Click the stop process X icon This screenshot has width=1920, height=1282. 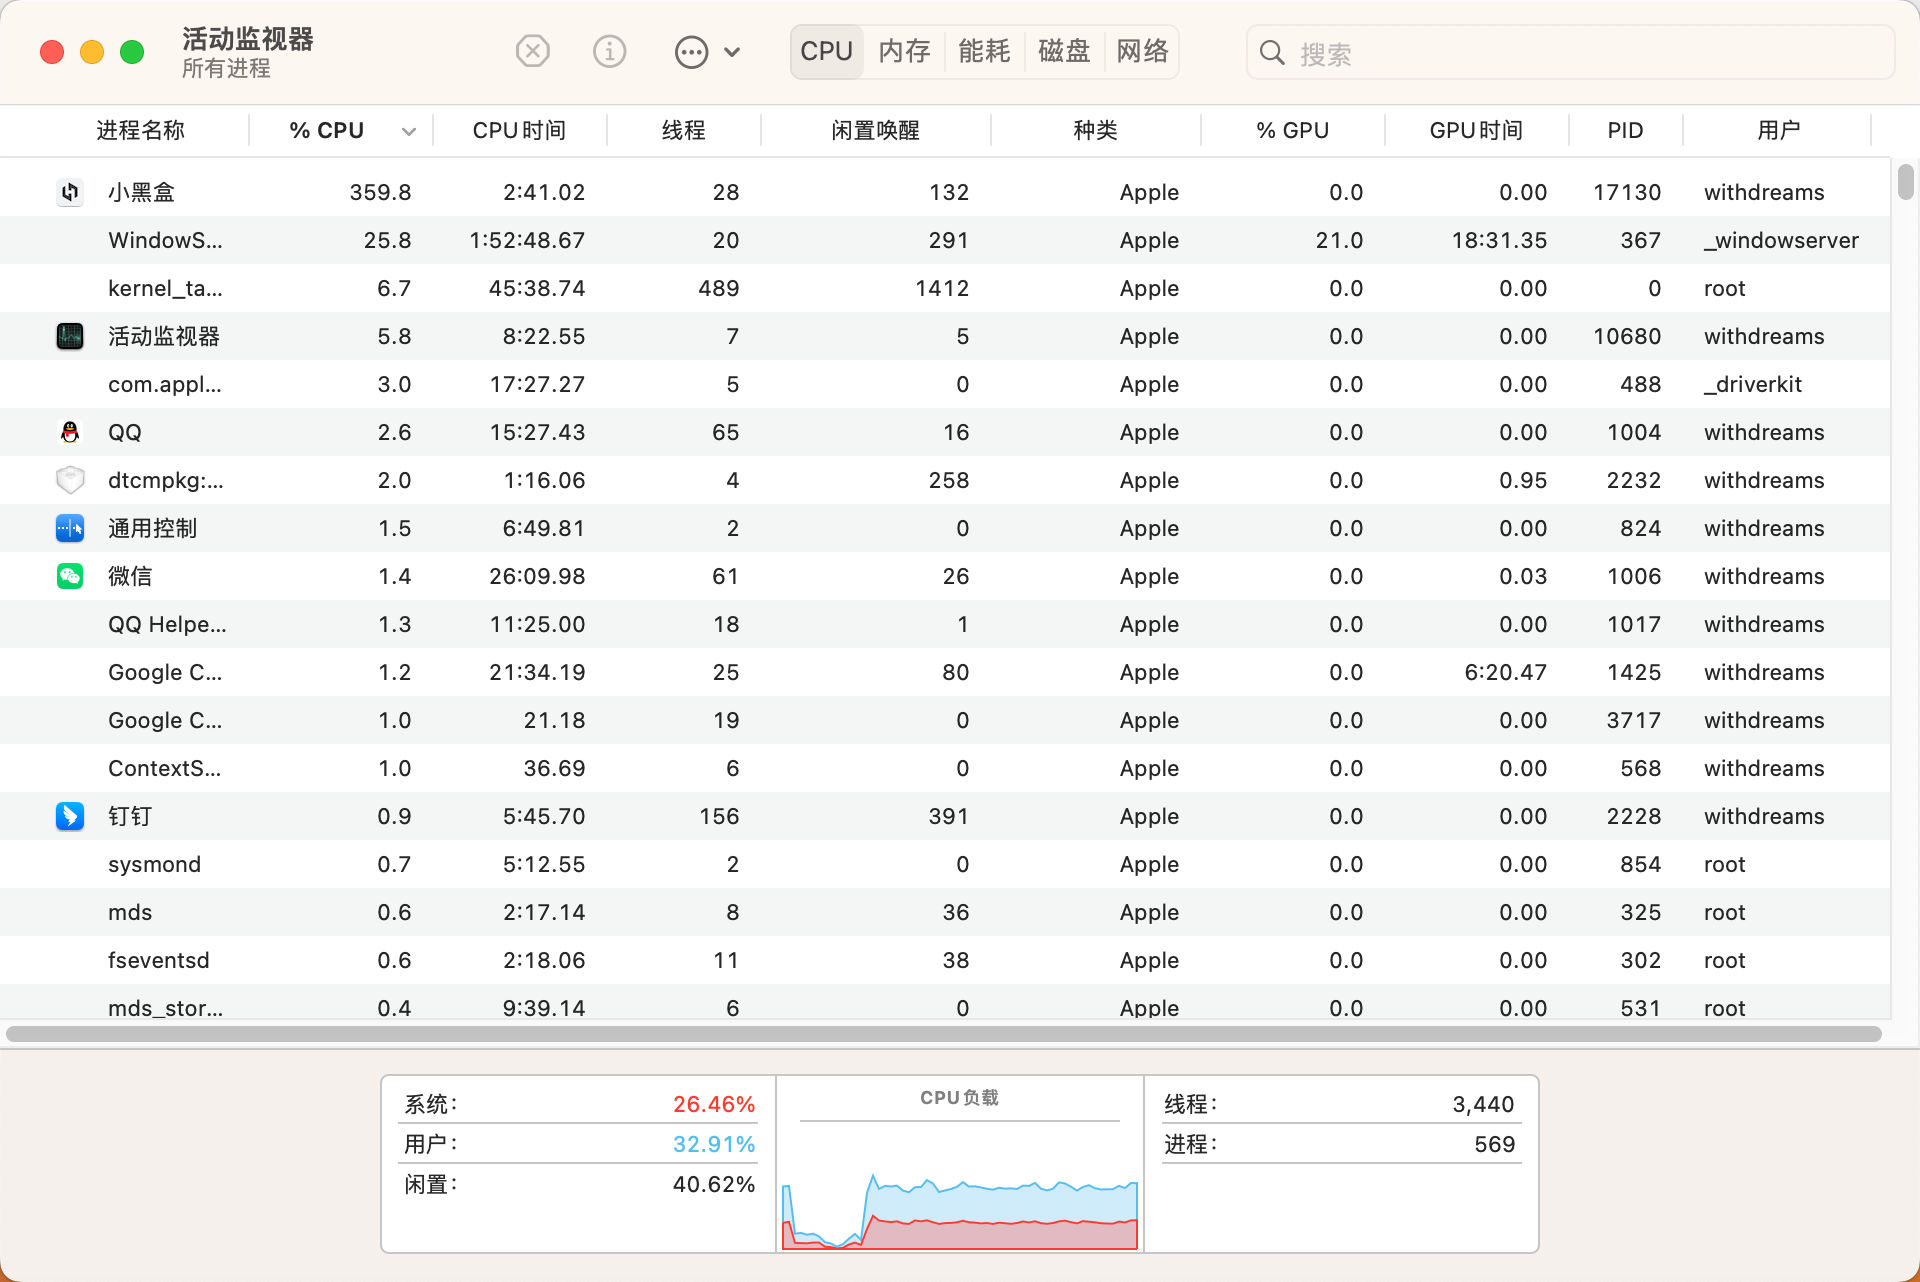pos(533,51)
